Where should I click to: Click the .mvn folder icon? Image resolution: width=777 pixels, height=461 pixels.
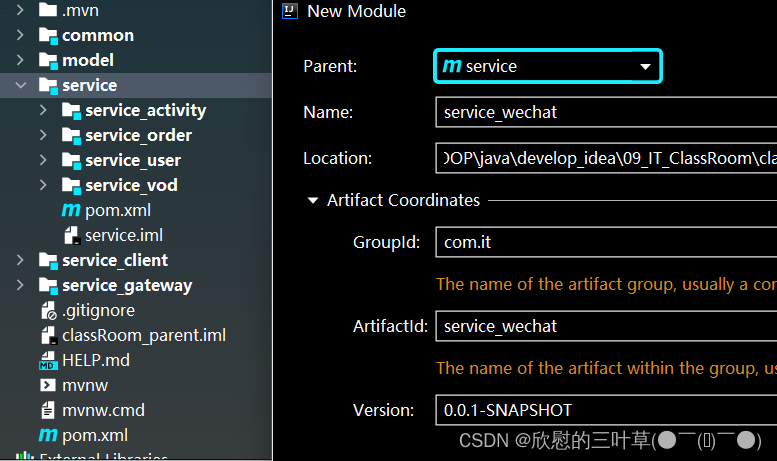pyautogui.click(x=48, y=9)
